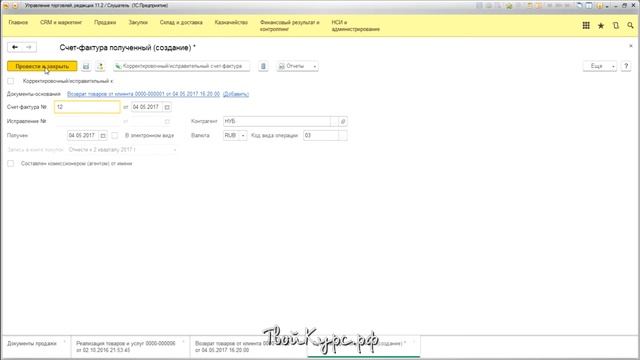Open the Казначейство section
Image resolution: width=640 pixels, height=360 pixels.
click(231, 22)
